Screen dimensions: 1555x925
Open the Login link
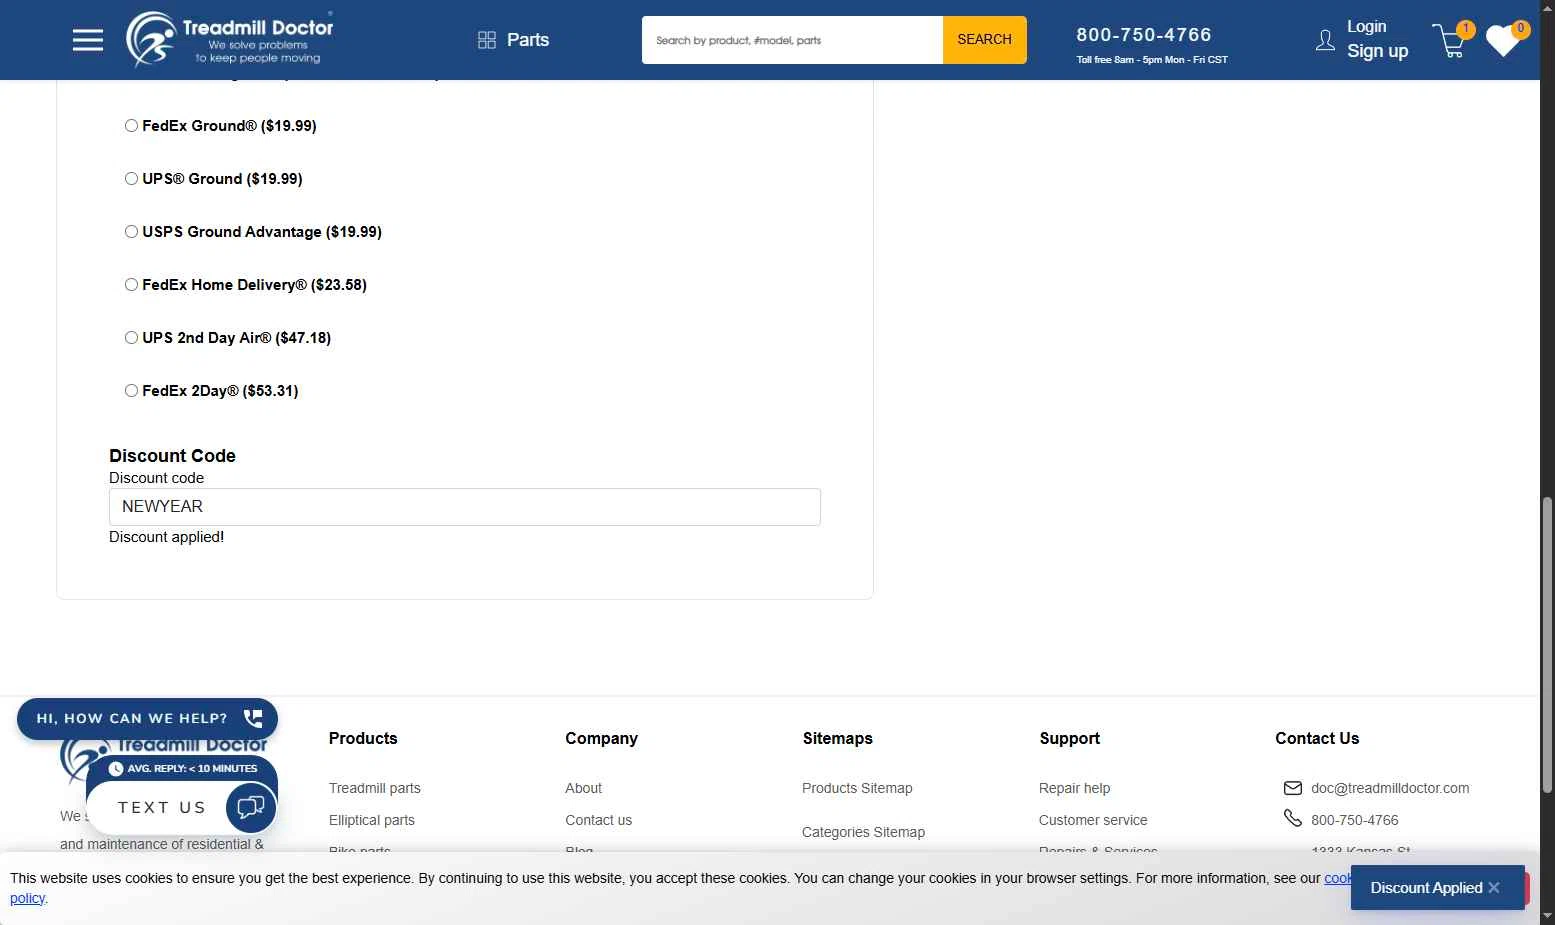(x=1366, y=27)
